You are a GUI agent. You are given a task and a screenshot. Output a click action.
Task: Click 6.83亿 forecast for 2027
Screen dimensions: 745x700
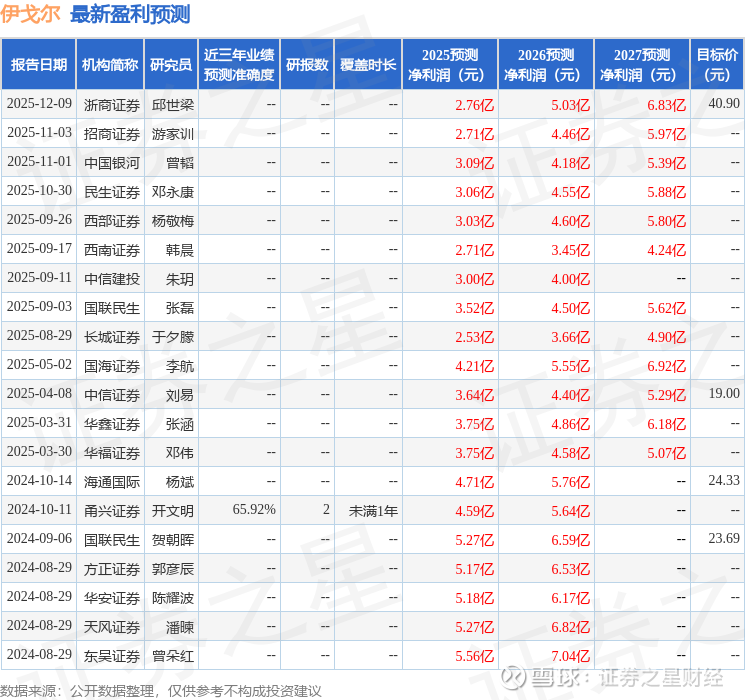[x=666, y=105]
